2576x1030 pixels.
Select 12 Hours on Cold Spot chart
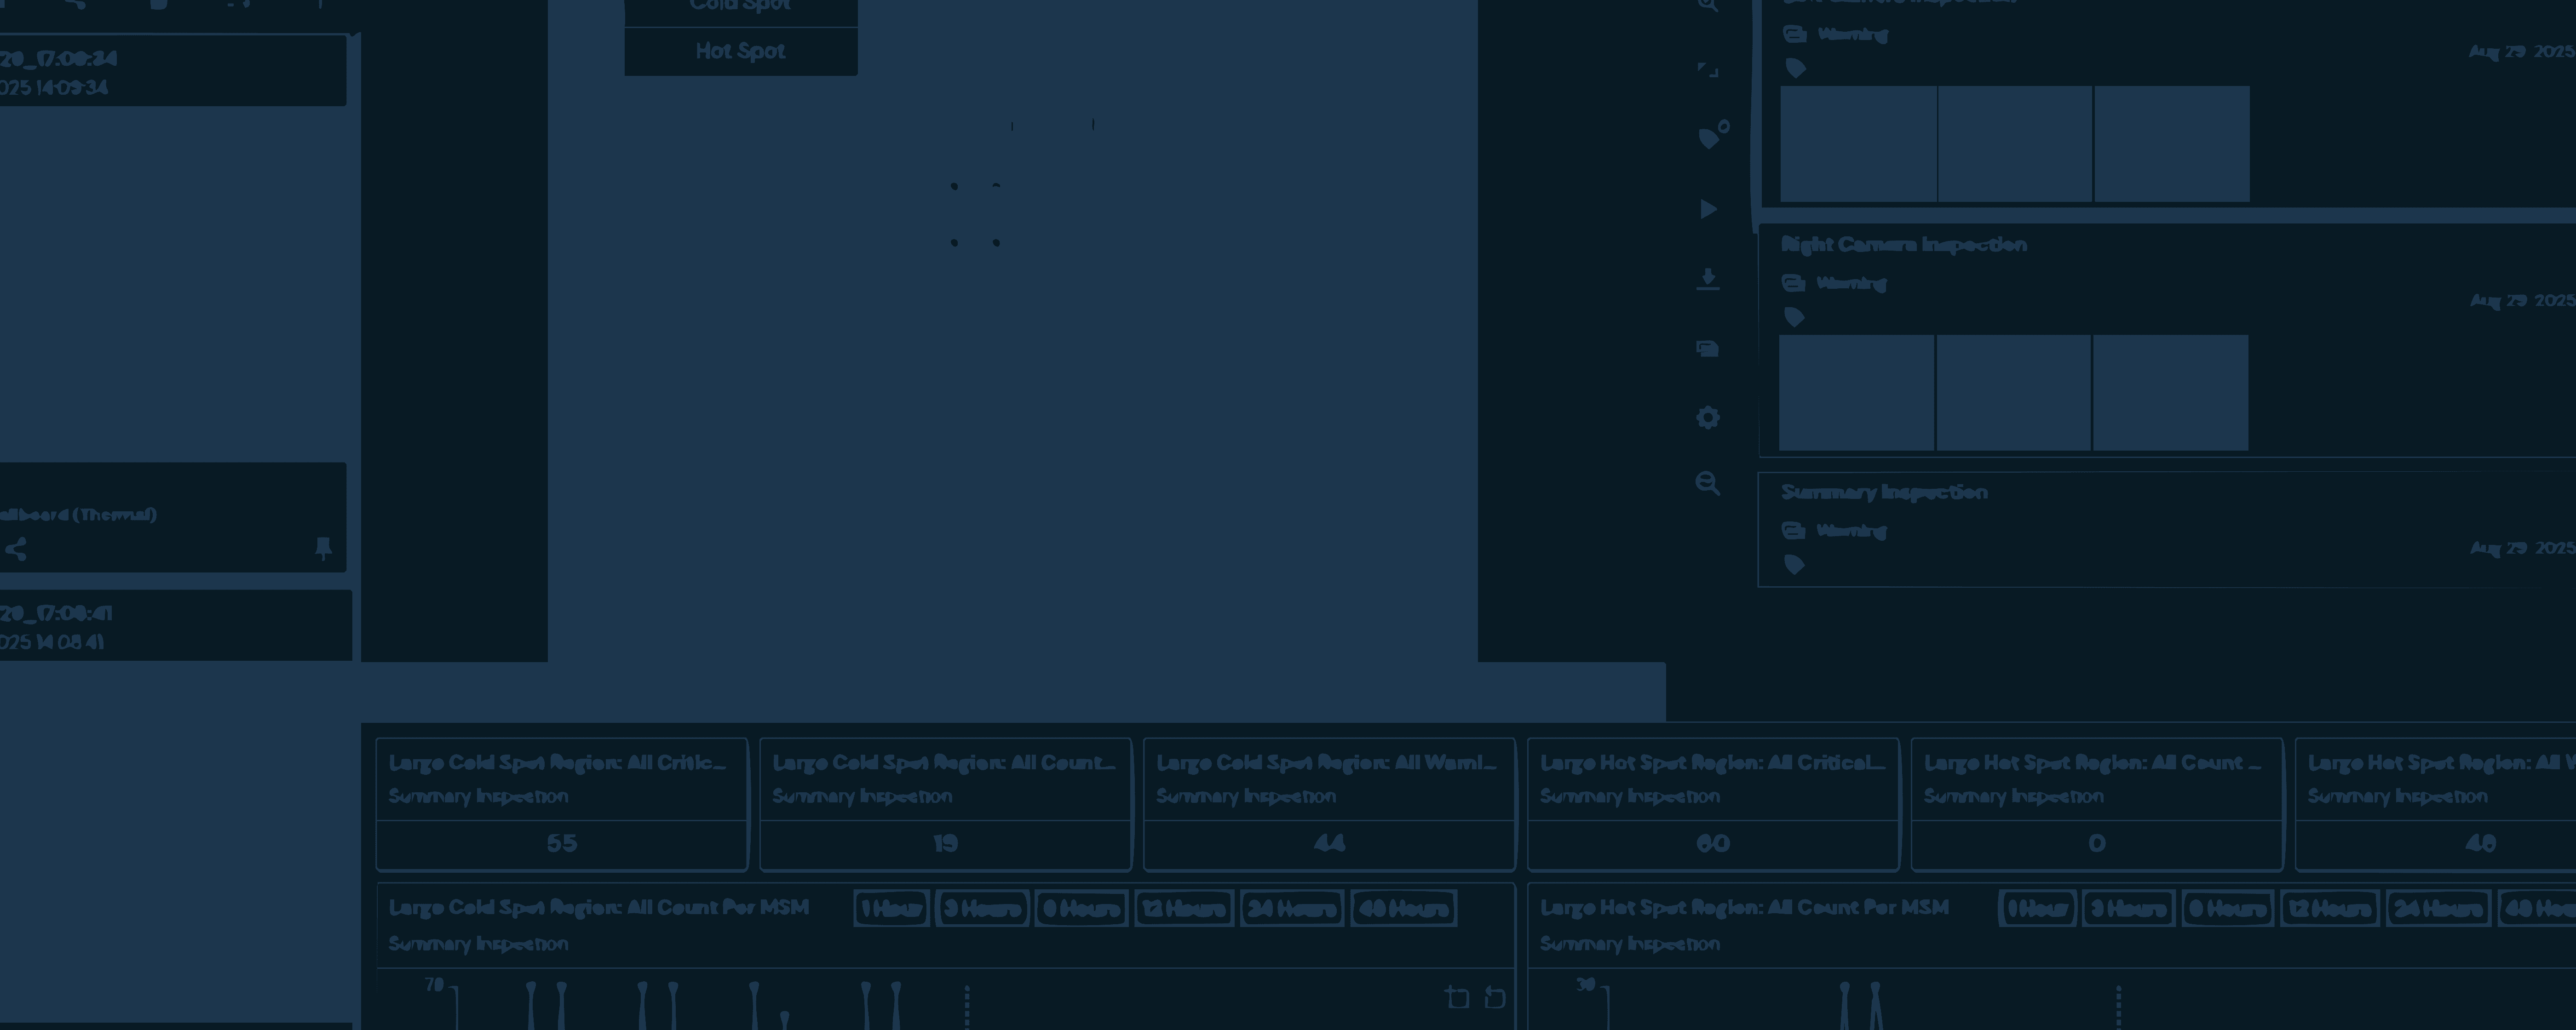(1184, 909)
